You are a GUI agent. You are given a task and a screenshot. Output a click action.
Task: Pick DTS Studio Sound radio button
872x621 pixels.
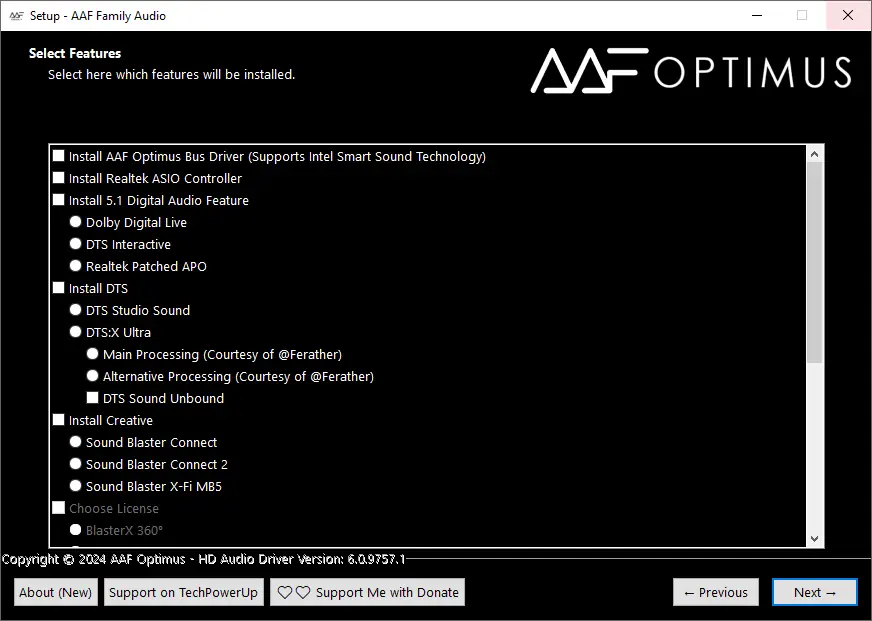click(75, 310)
